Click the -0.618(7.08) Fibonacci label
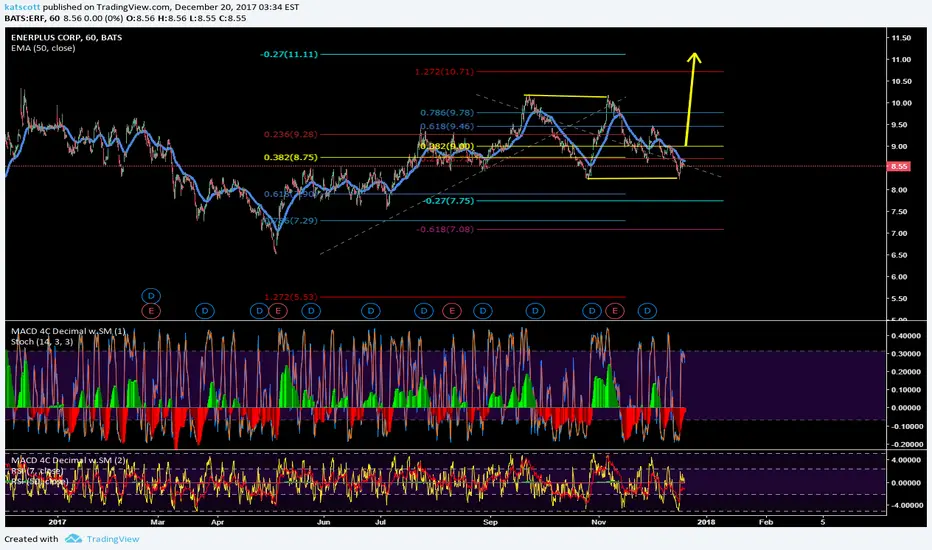932x550 pixels. pos(445,229)
